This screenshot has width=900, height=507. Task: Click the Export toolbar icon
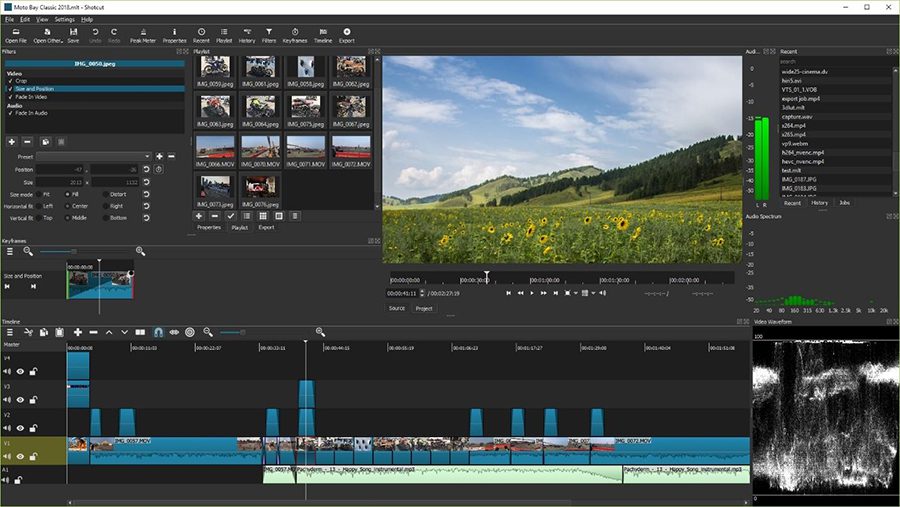point(347,36)
